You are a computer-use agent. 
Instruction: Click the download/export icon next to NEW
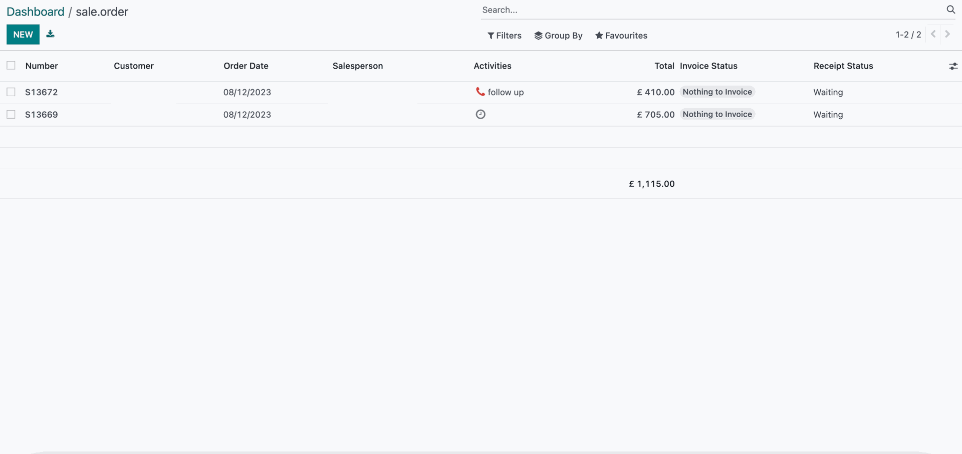click(50, 34)
